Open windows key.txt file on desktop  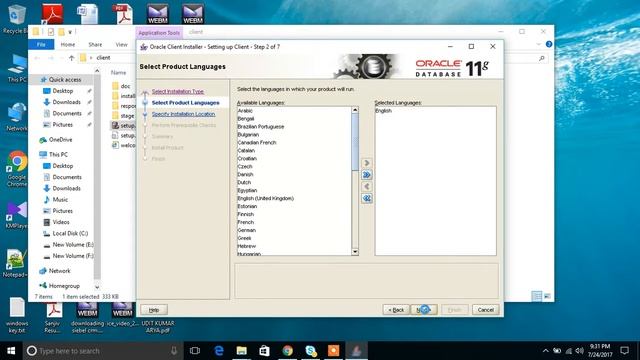pyautogui.click(x=17, y=315)
